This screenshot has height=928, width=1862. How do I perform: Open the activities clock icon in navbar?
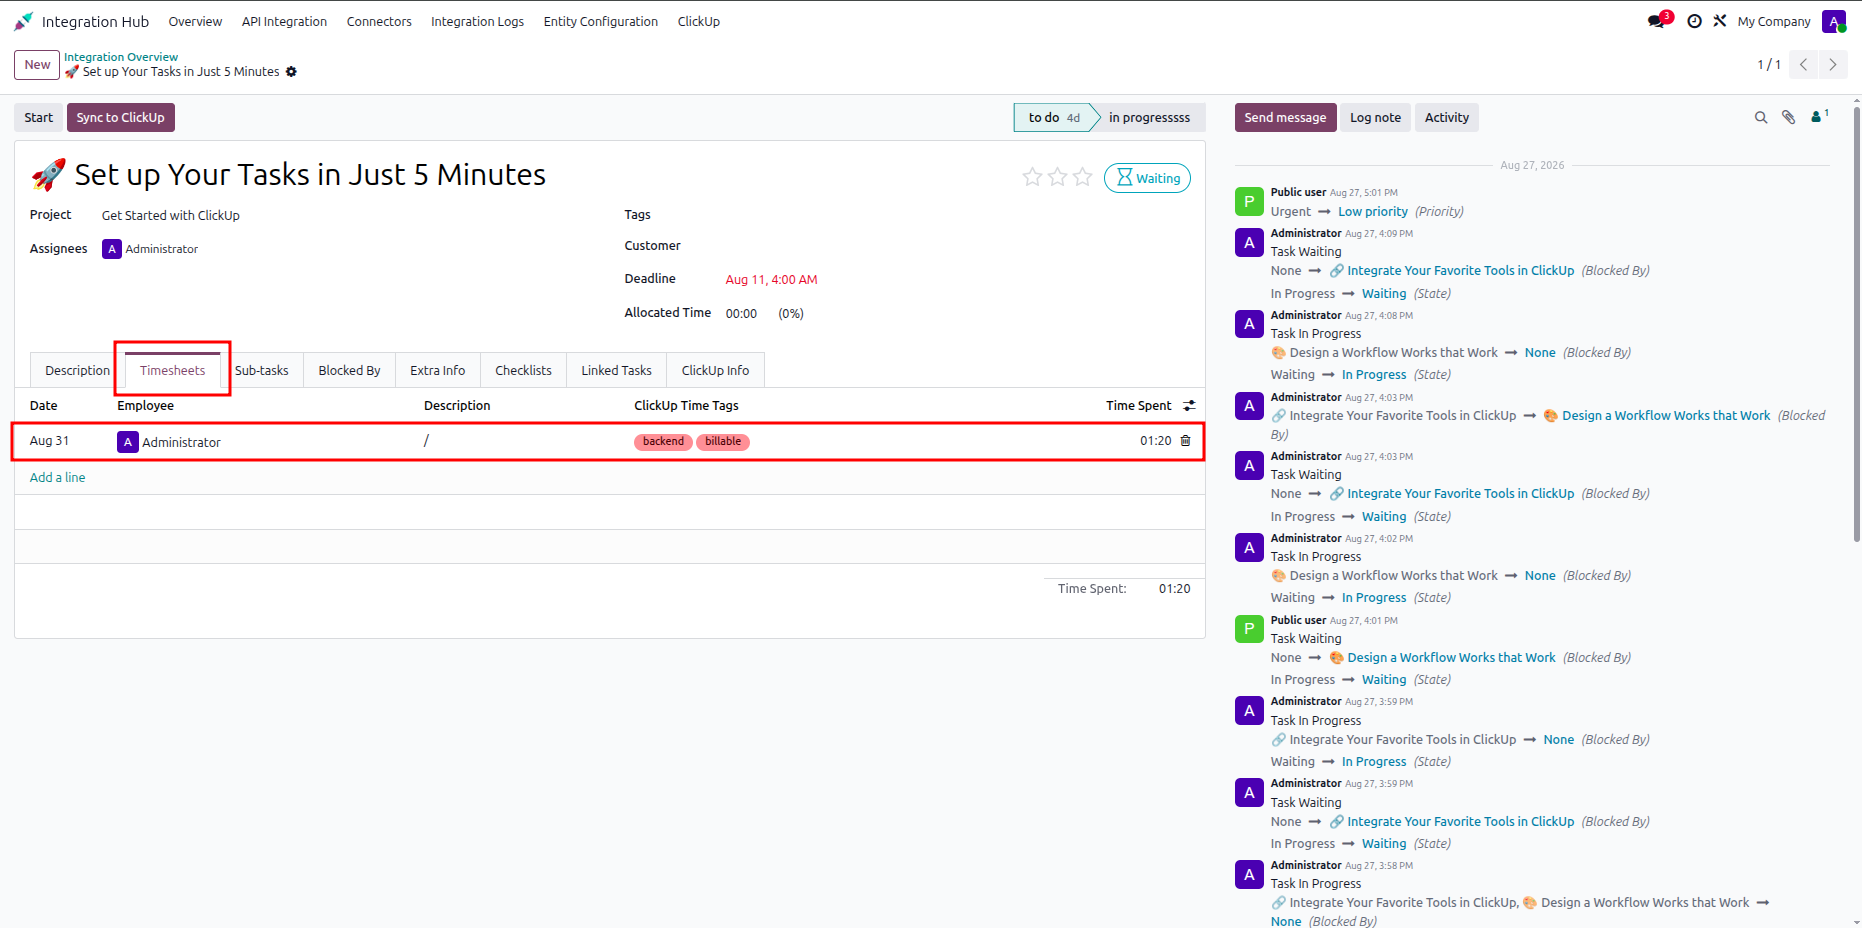click(x=1694, y=21)
